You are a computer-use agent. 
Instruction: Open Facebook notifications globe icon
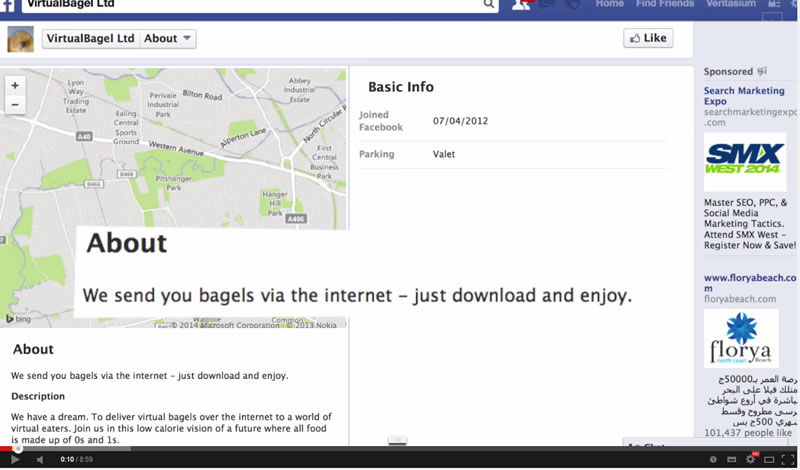[573, 4]
